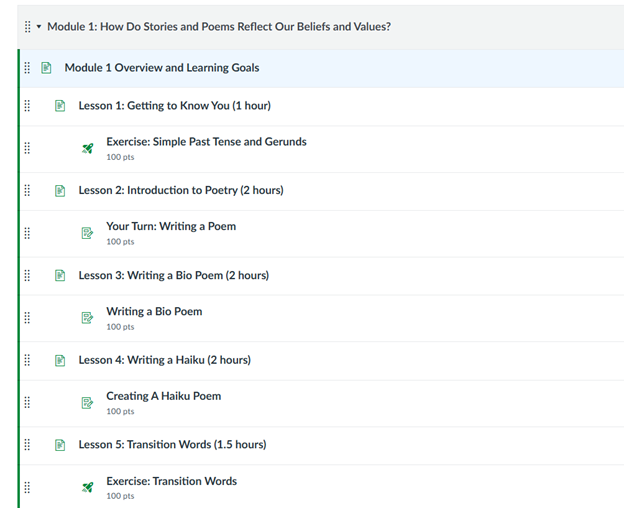This screenshot has height=508, width=624.
Task: Click rocket quiz icon for Simple Past Tense
Action: tap(87, 148)
